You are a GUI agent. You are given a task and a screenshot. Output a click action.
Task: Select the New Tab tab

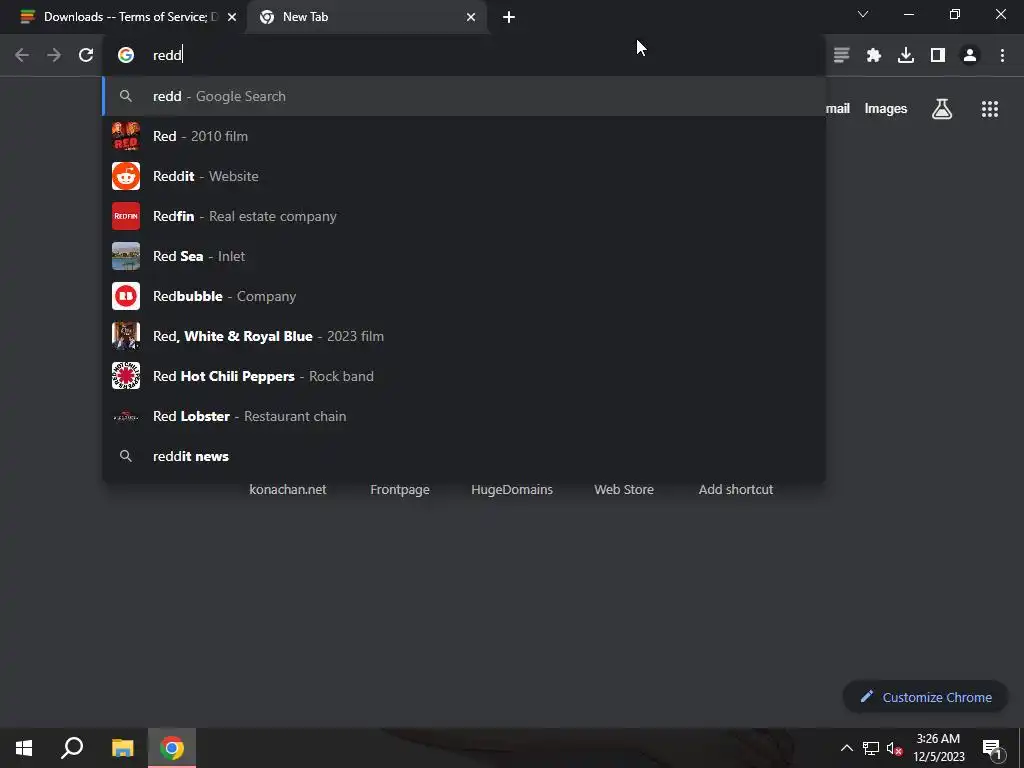366,17
